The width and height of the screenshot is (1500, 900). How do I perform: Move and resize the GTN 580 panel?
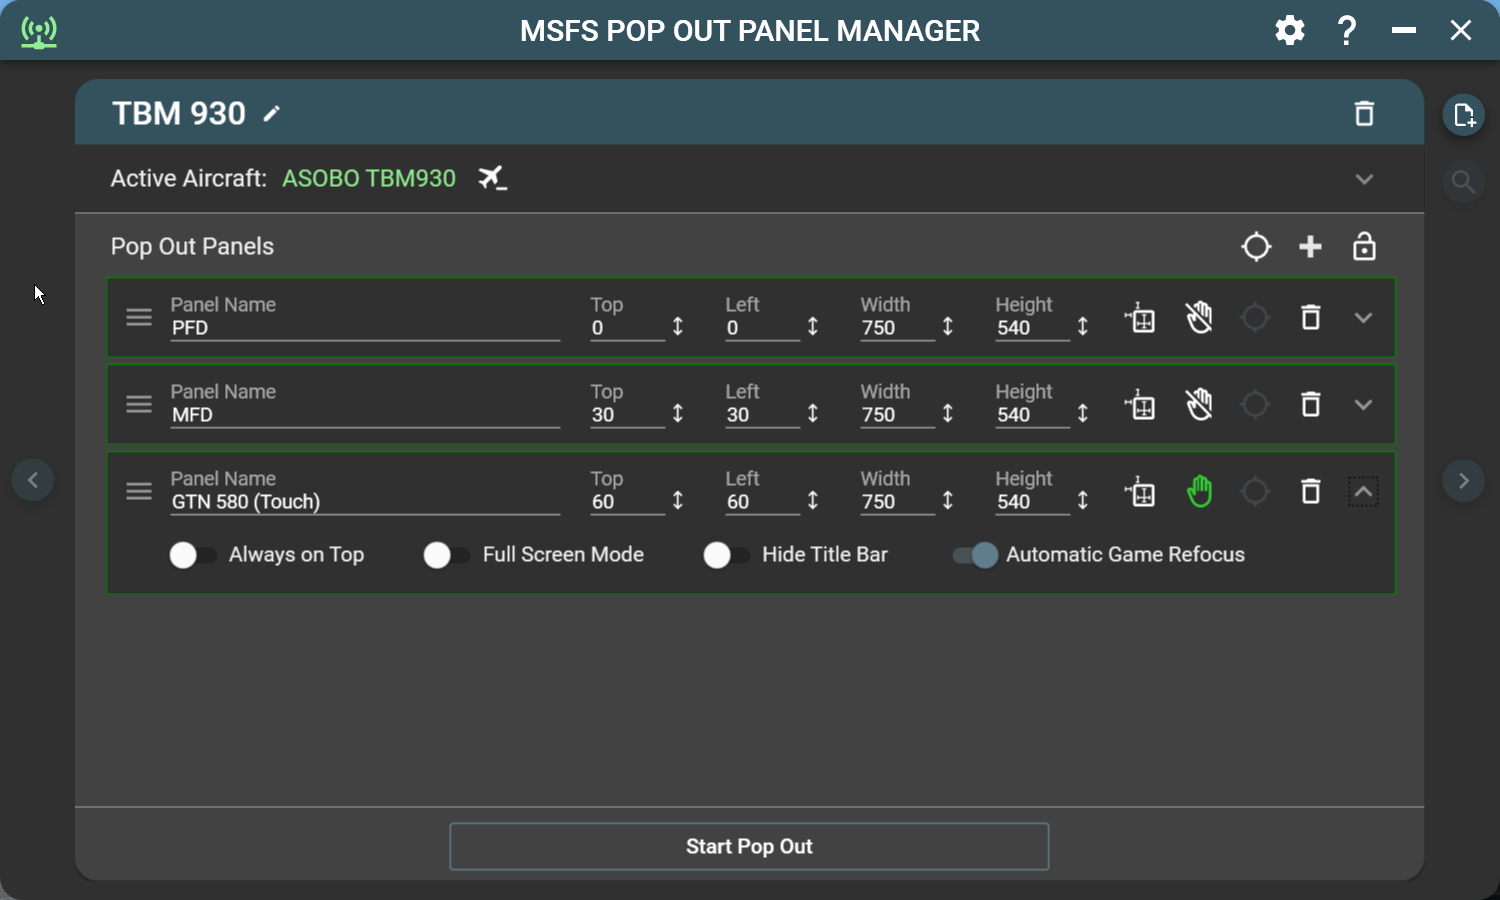coord(1140,492)
